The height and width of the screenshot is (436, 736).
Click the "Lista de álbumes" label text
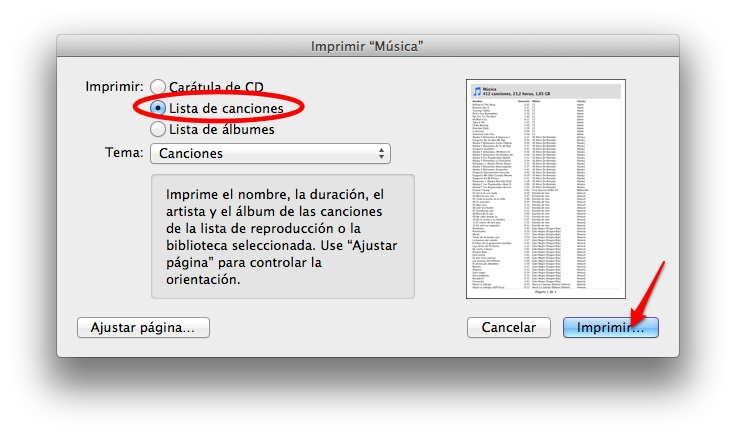tap(222, 129)
